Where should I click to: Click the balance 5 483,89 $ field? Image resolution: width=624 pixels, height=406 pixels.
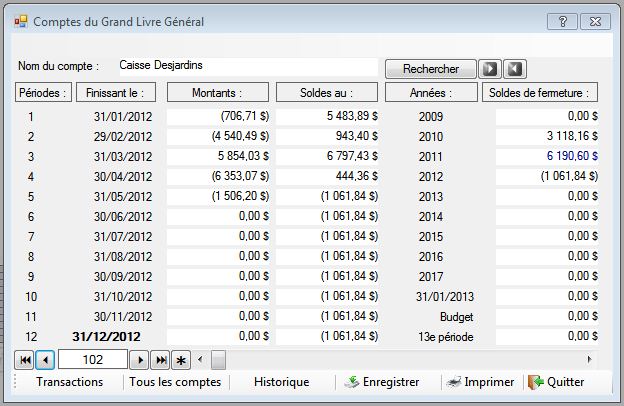coord(327,116)
